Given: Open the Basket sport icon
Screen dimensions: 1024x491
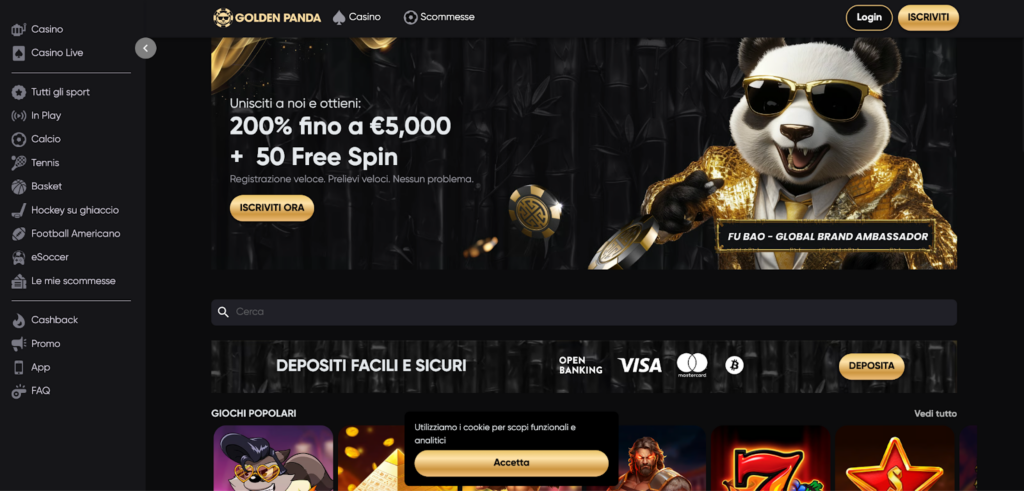Looking at the screenshot, I should pyautogui.click(x=19, y=186).
